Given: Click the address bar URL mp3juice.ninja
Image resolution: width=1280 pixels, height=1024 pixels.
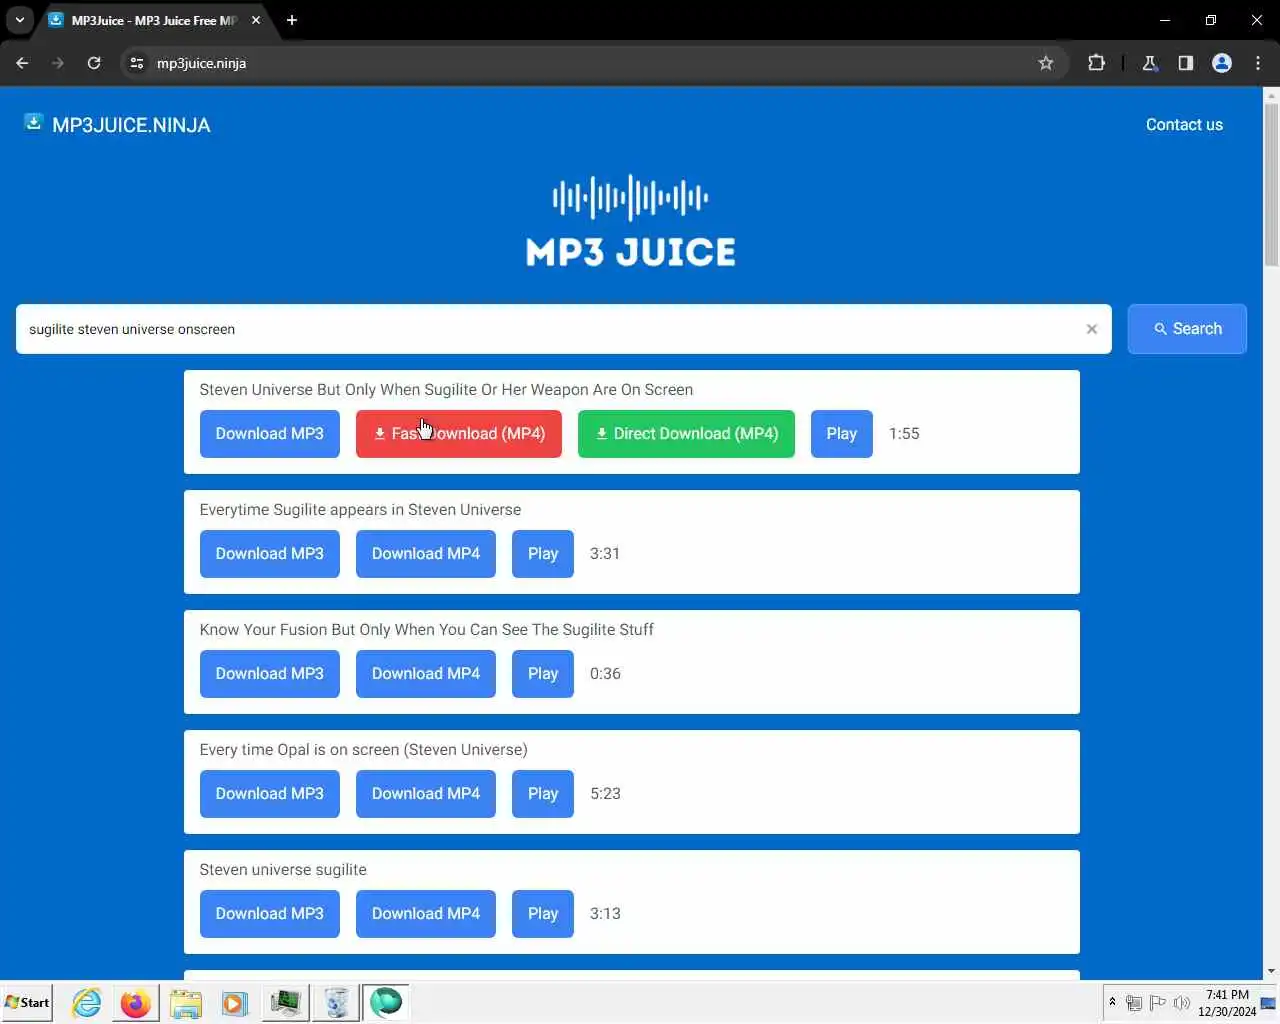Looking at the screenshot, I should (x=201, y=63).
